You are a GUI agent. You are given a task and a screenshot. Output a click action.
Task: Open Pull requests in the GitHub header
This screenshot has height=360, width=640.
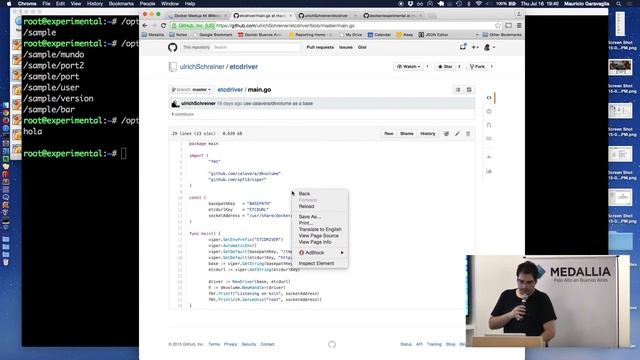(320, 47)
